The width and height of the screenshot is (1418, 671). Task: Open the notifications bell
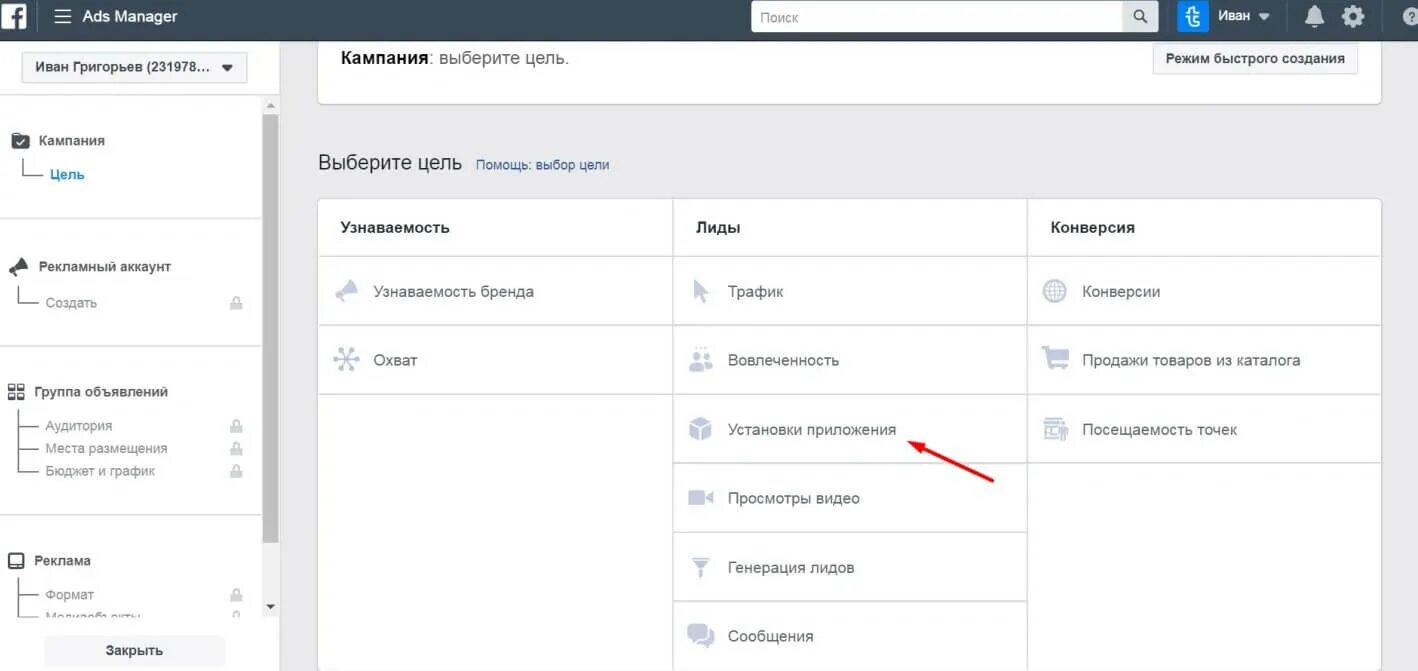pos(1315,17)
